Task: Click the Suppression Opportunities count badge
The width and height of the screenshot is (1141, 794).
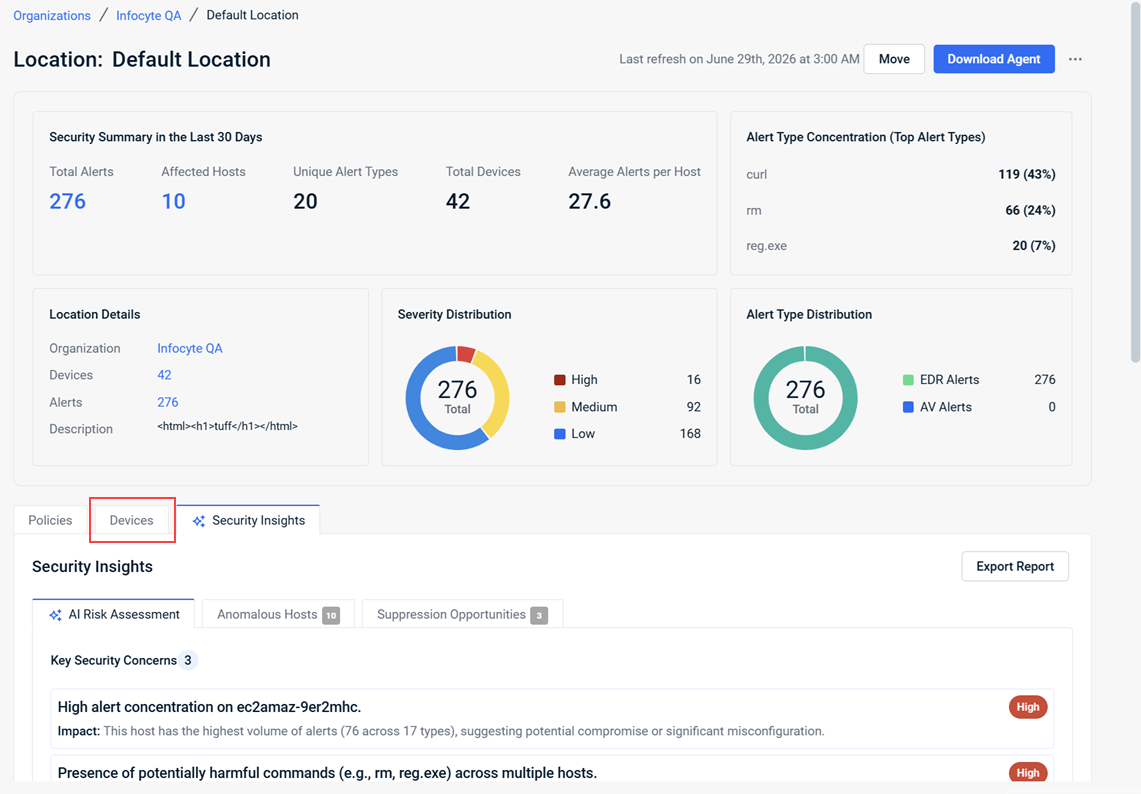Action: [x=538, y=615]
